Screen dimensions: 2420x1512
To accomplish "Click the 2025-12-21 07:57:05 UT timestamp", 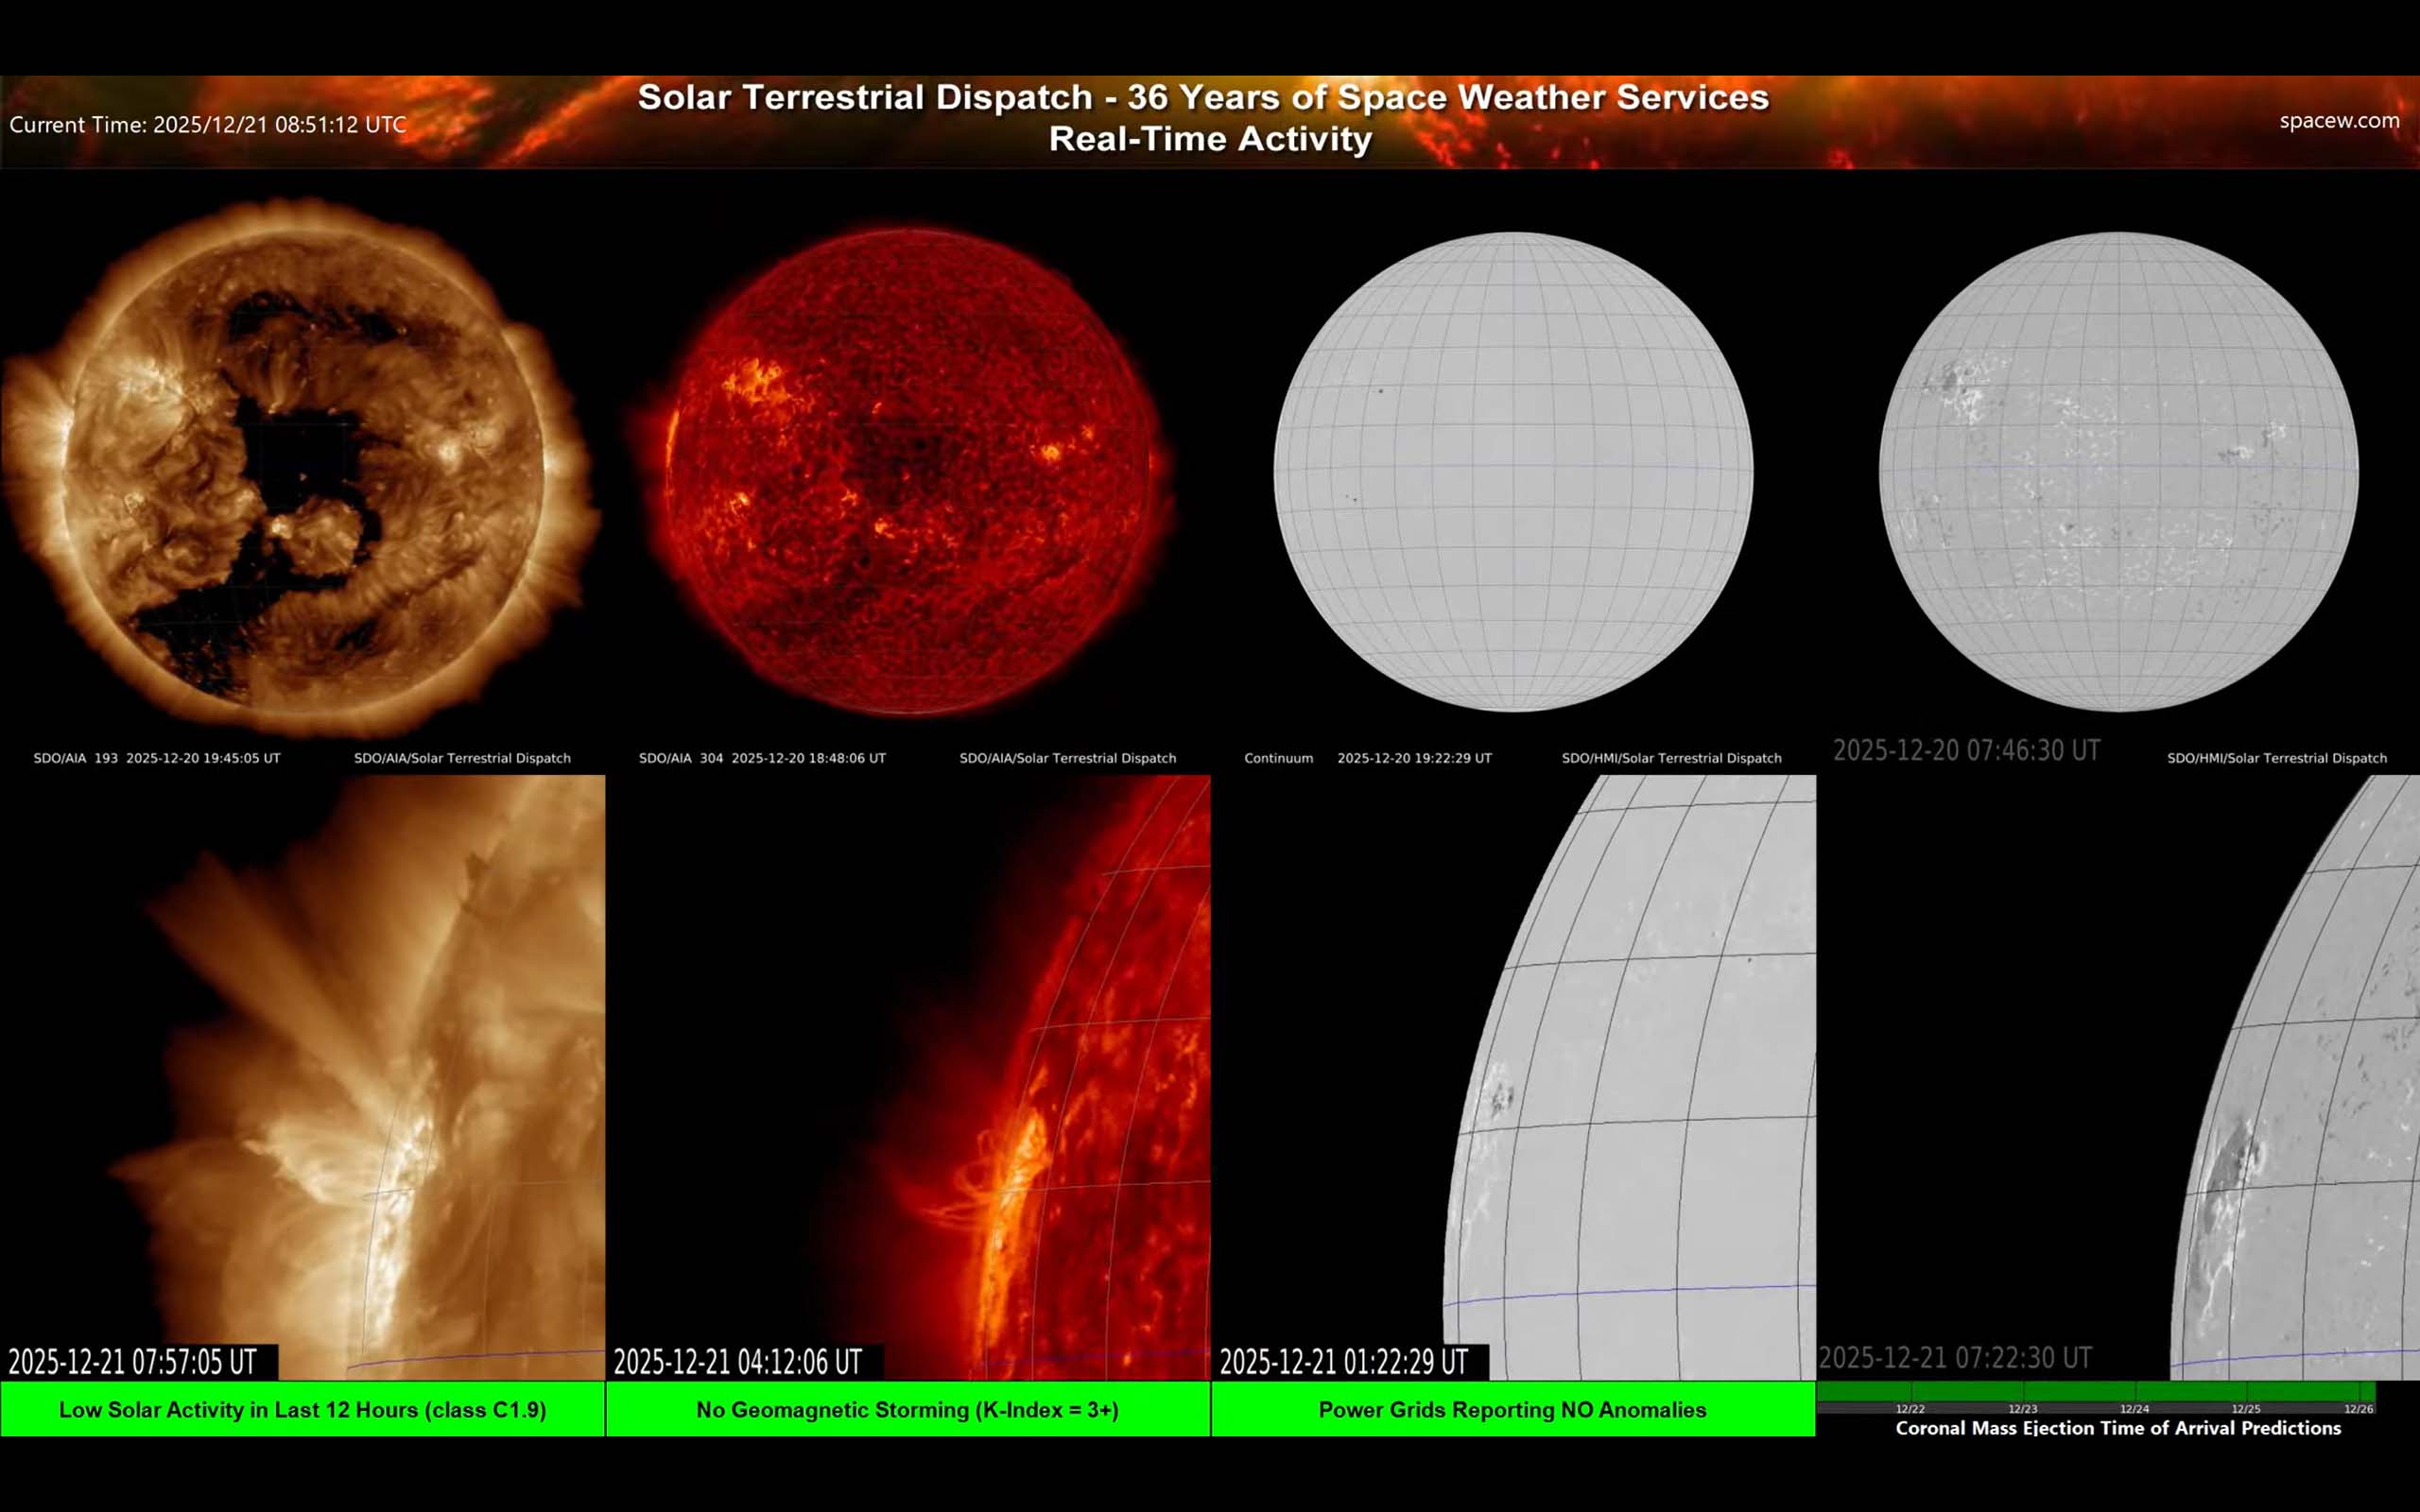I will pos(135,1361).
